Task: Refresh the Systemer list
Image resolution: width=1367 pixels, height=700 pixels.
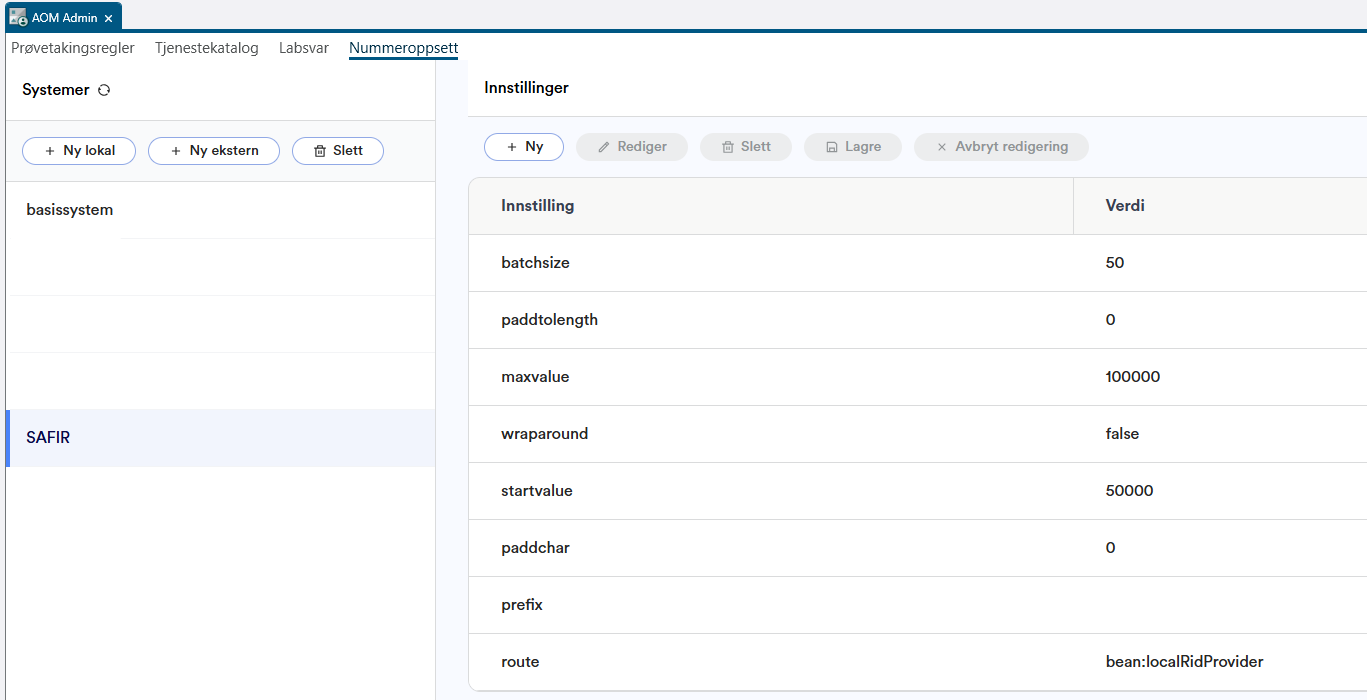Action: pos(104,90)
